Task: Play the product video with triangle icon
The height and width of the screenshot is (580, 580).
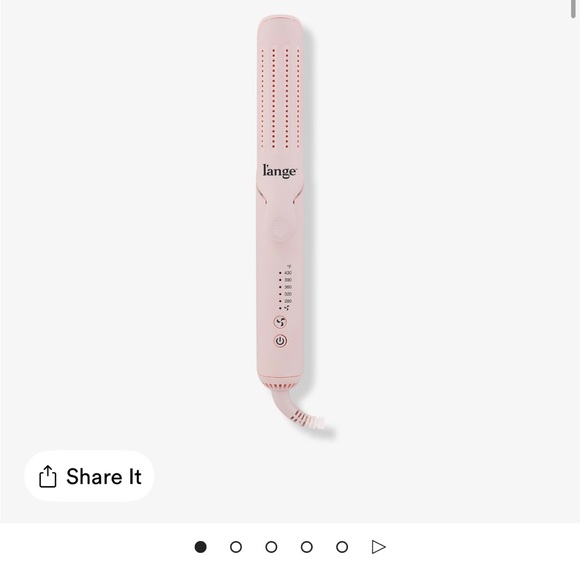Action: click(378, 547)
